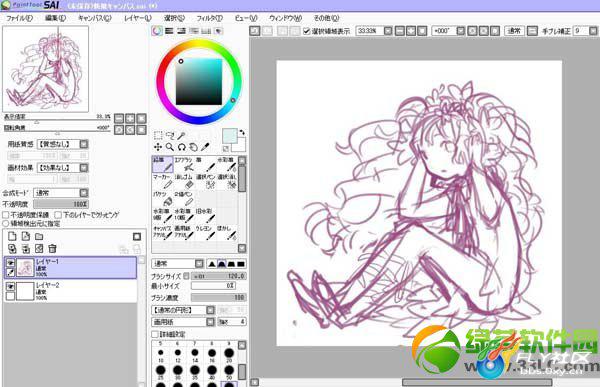Hide レイヤー1 using its eye icon
The image size is (600, 387).
point(10,263)
